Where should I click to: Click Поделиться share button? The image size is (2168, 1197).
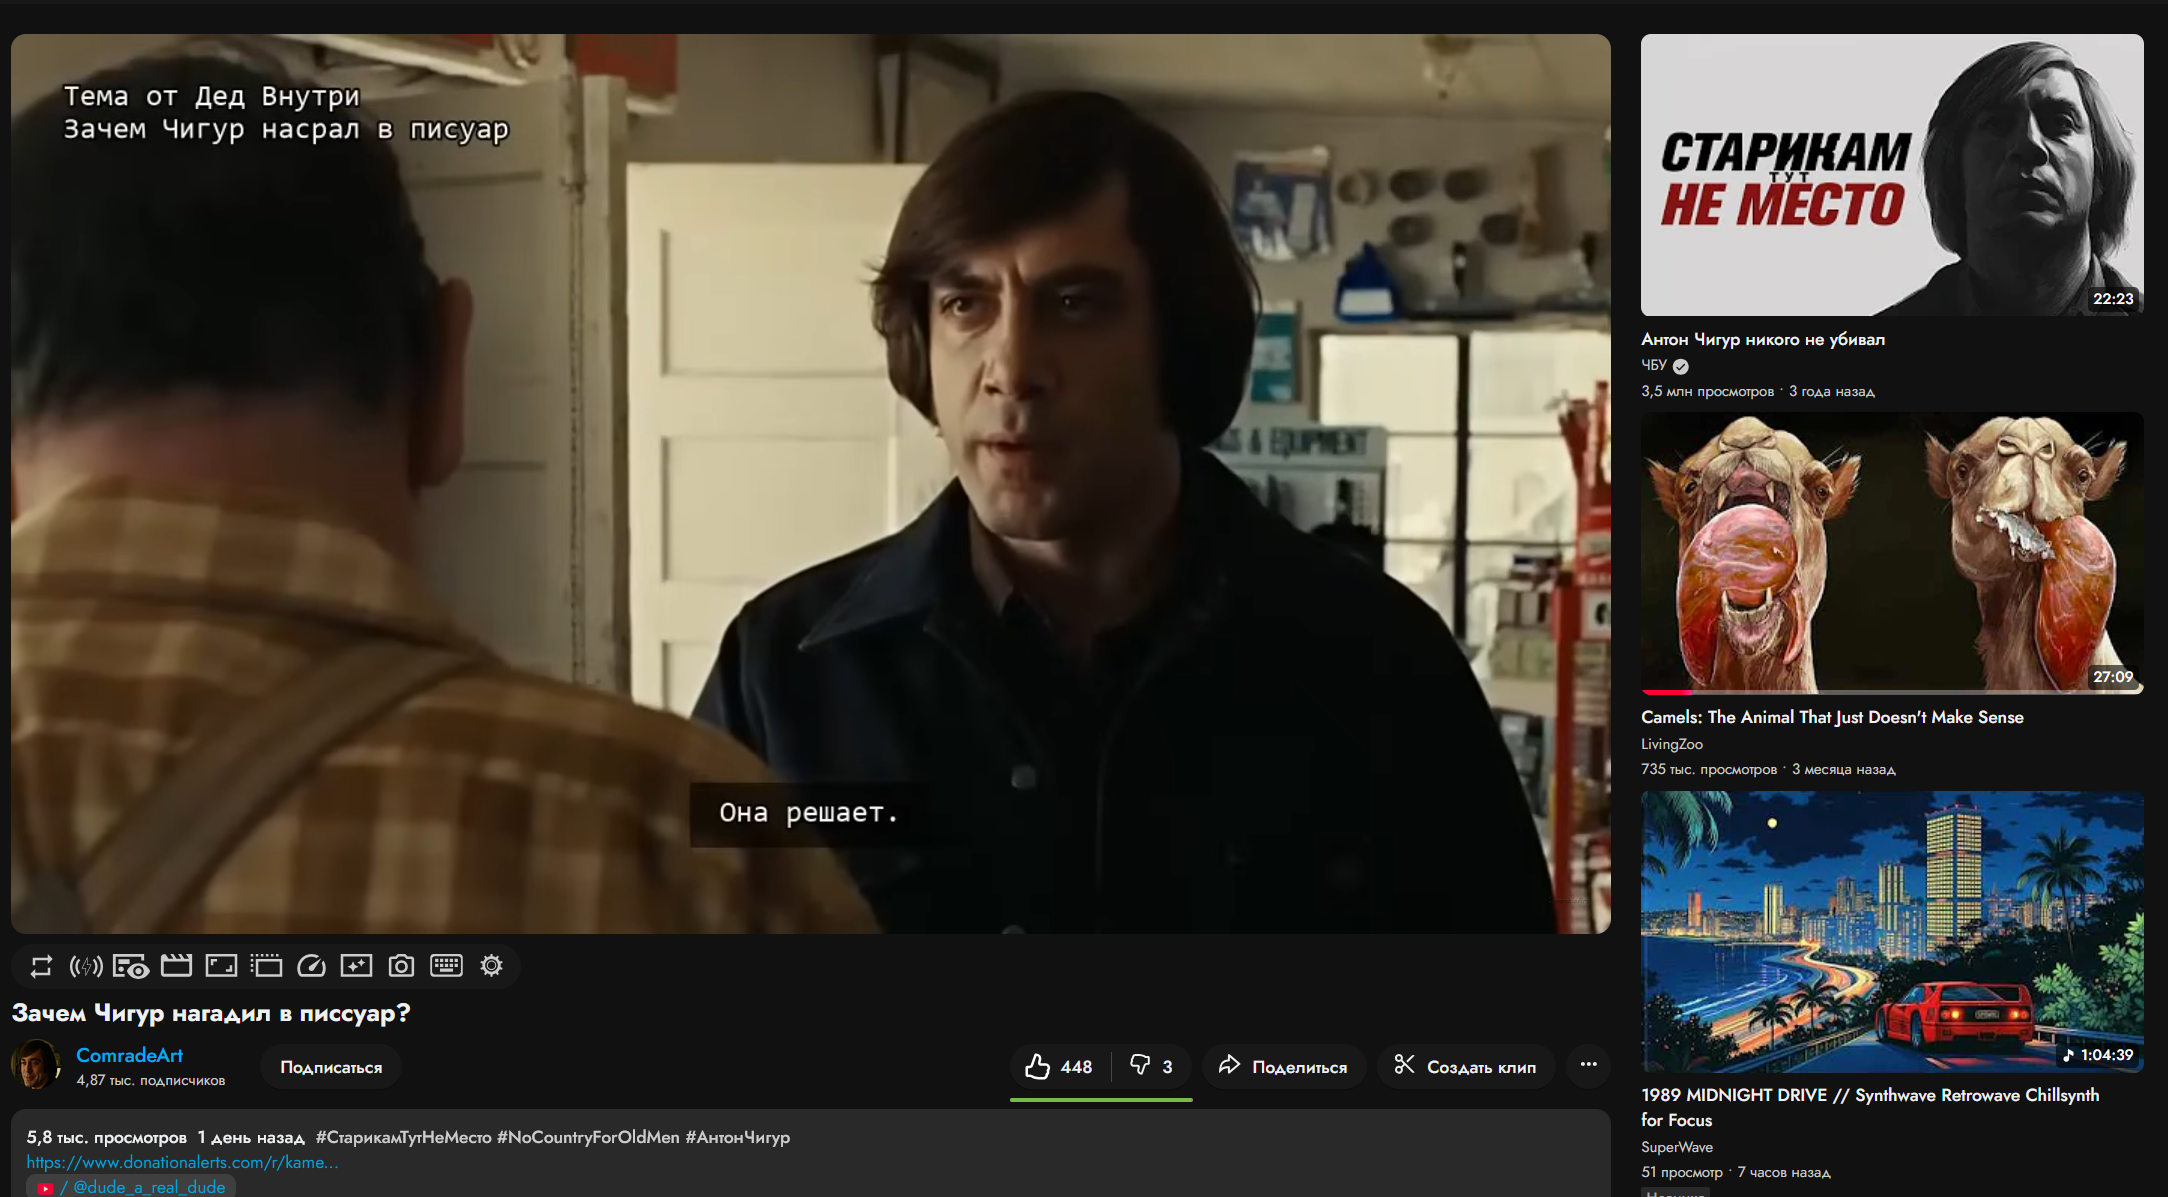[x=1283, y=1067]
